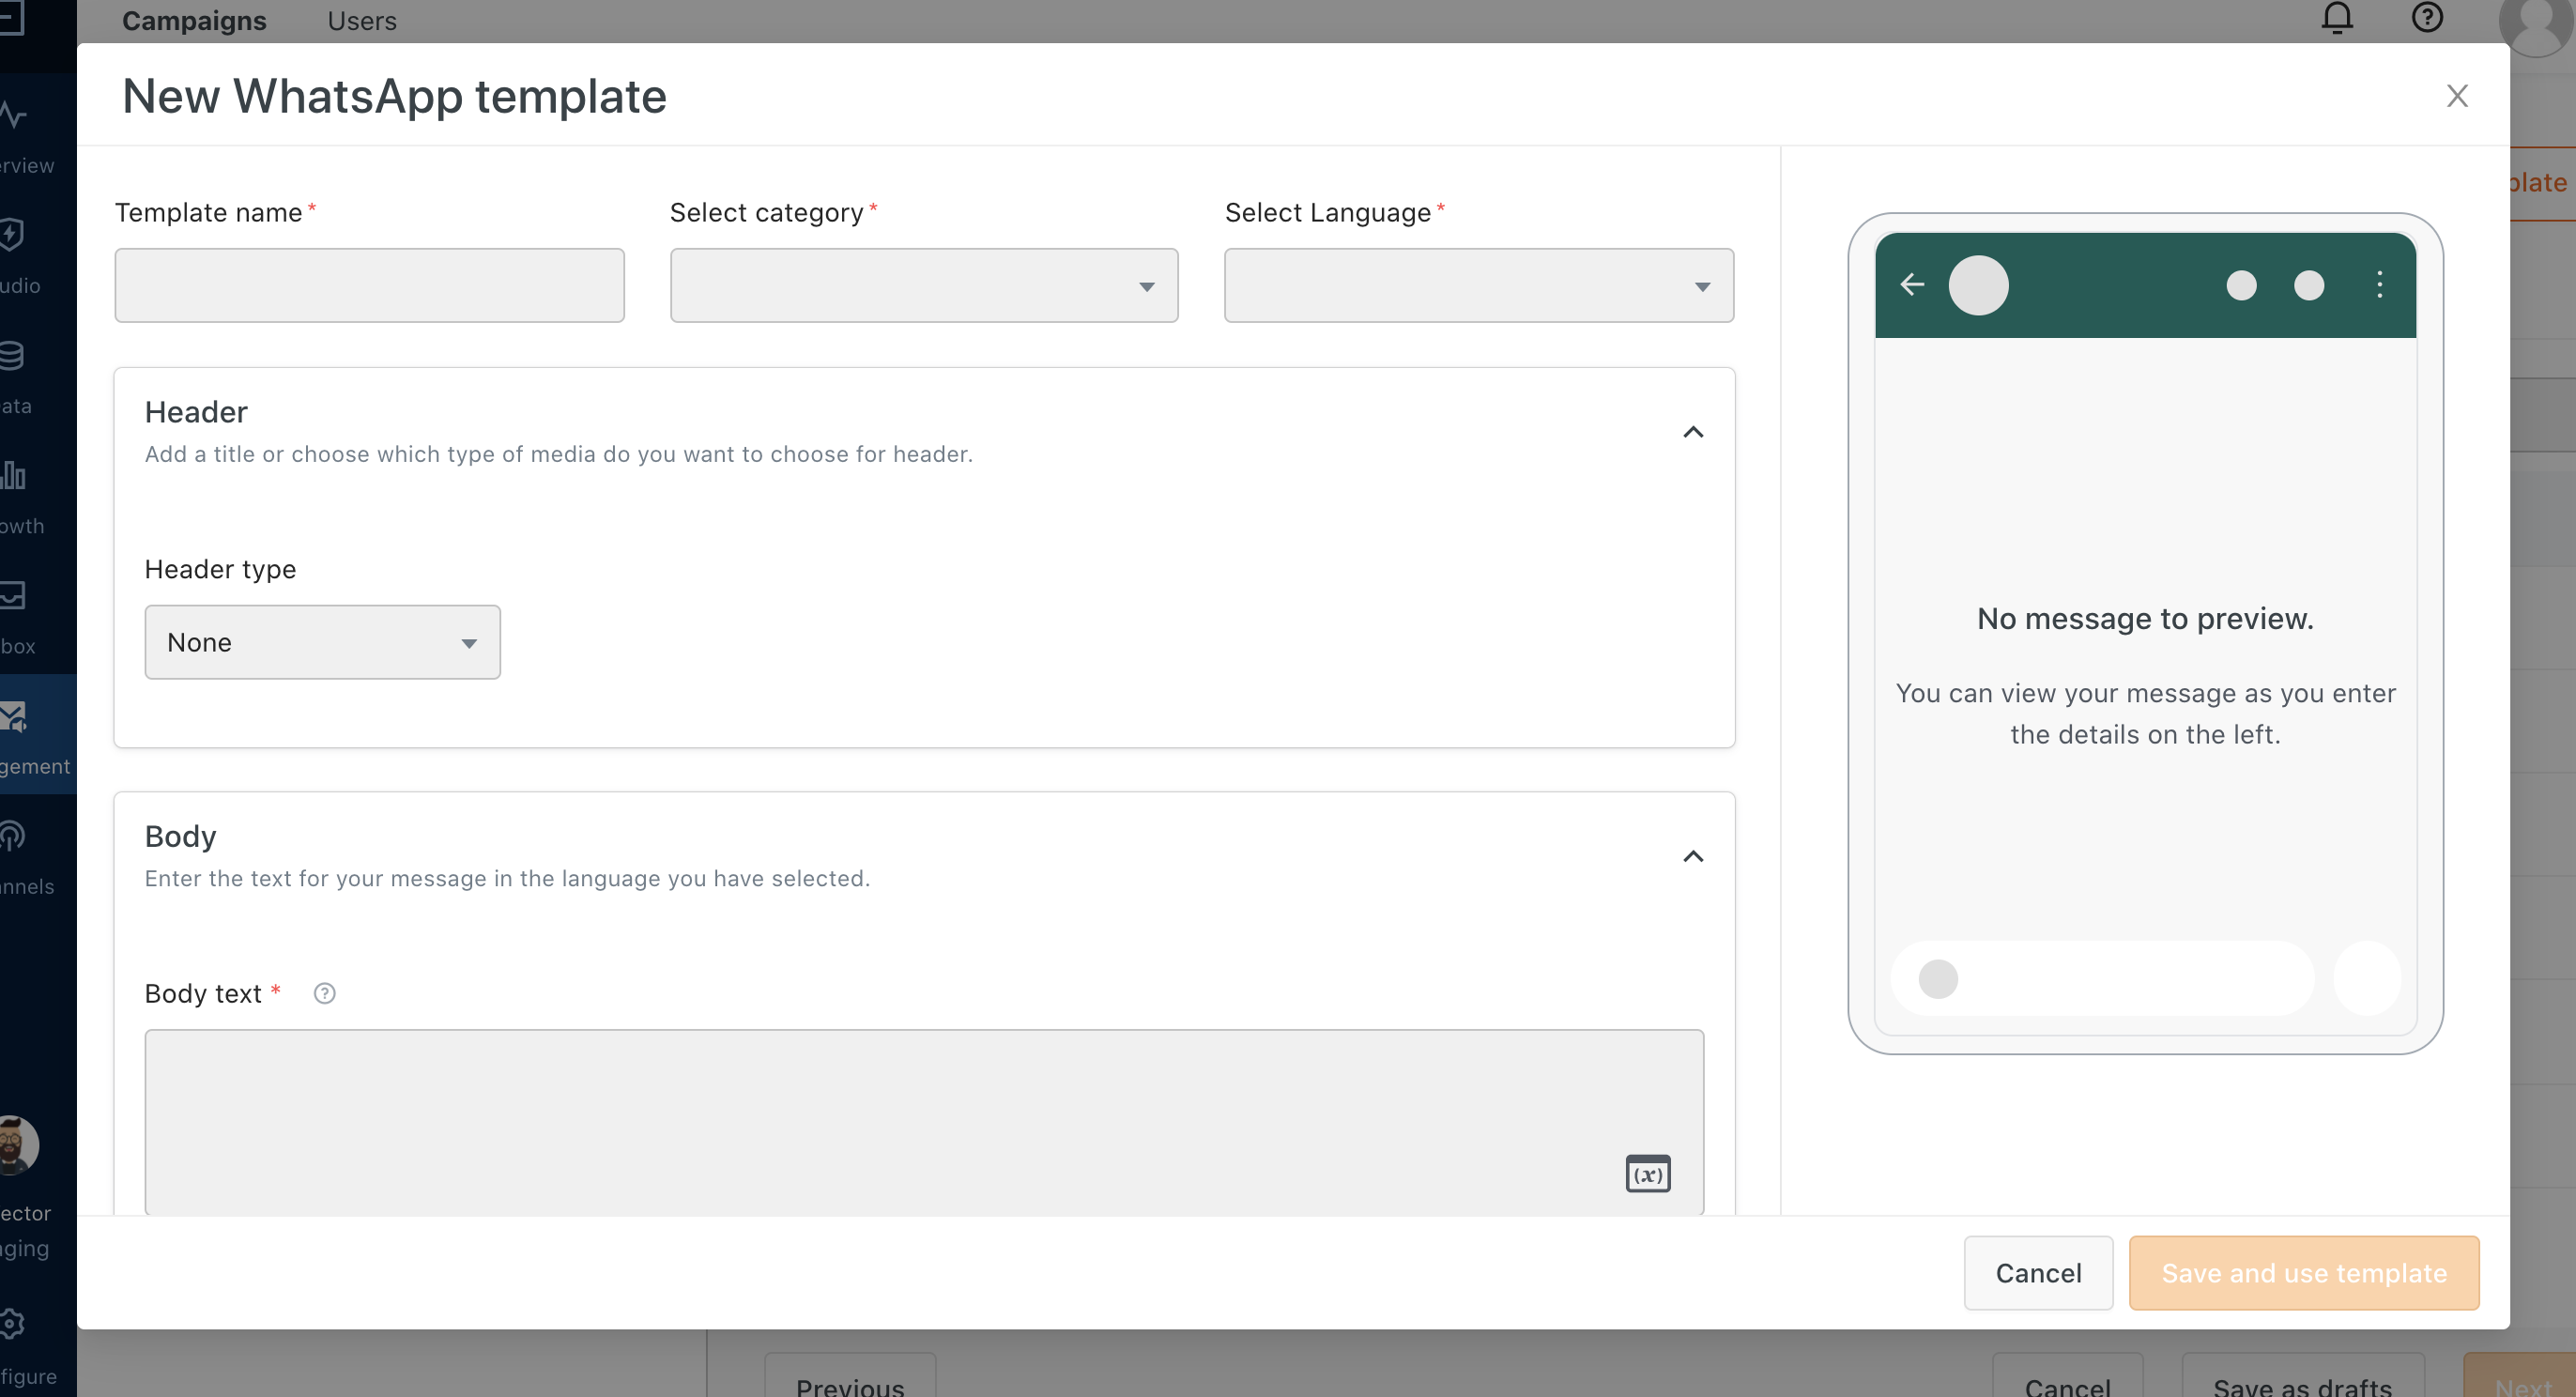The image size is (2576, 1397).
Task: Open the Channels sidebar icon
Action: tap(12, 836)
